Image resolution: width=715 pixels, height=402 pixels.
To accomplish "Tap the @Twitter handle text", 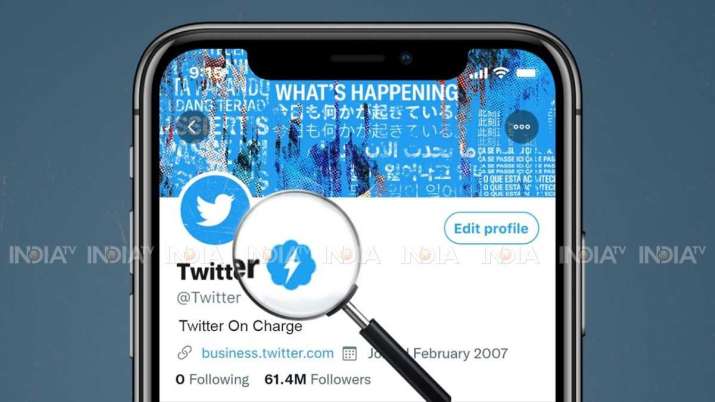I will [x=209, y=298].
